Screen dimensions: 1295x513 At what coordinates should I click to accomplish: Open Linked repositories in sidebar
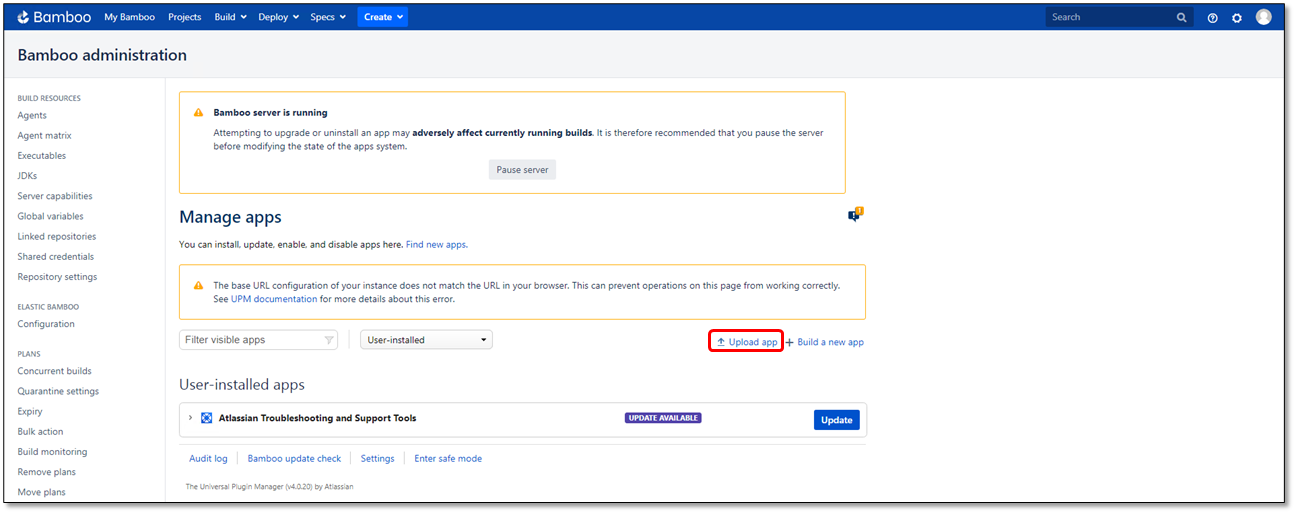57,237
